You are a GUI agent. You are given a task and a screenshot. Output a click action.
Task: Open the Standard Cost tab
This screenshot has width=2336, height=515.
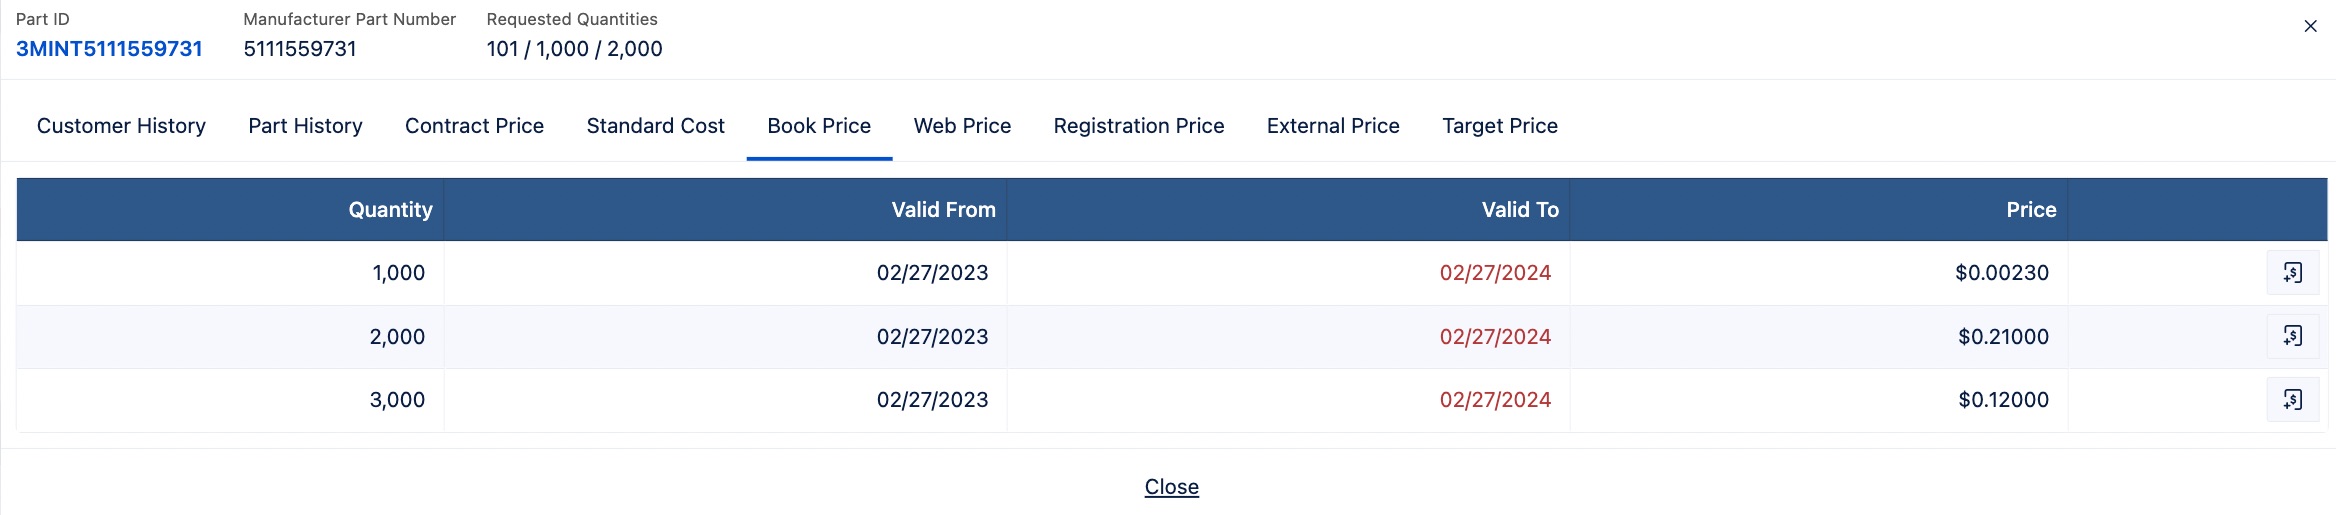[x=655, y=126]
